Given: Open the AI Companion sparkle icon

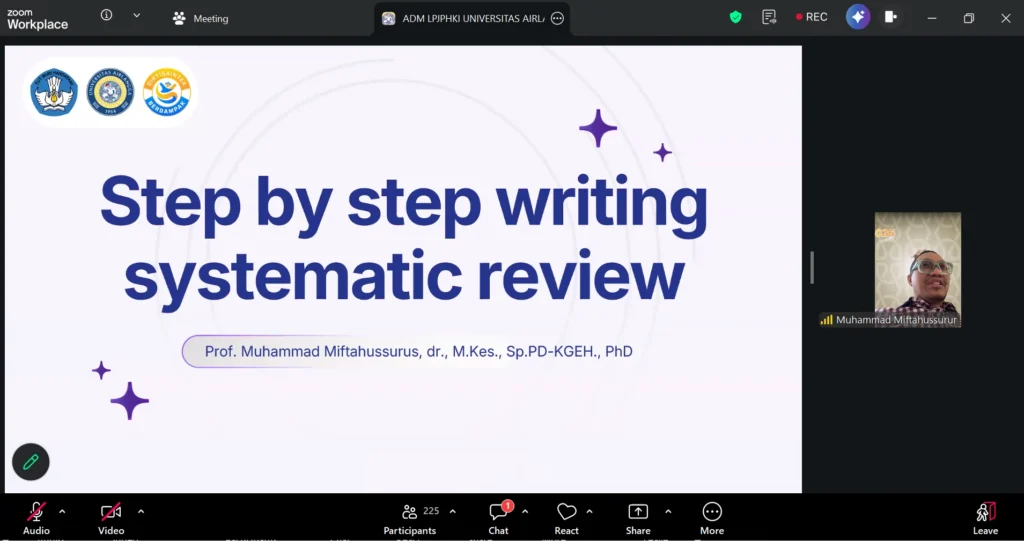Looking at the screenshot, I should pos(858,17).
